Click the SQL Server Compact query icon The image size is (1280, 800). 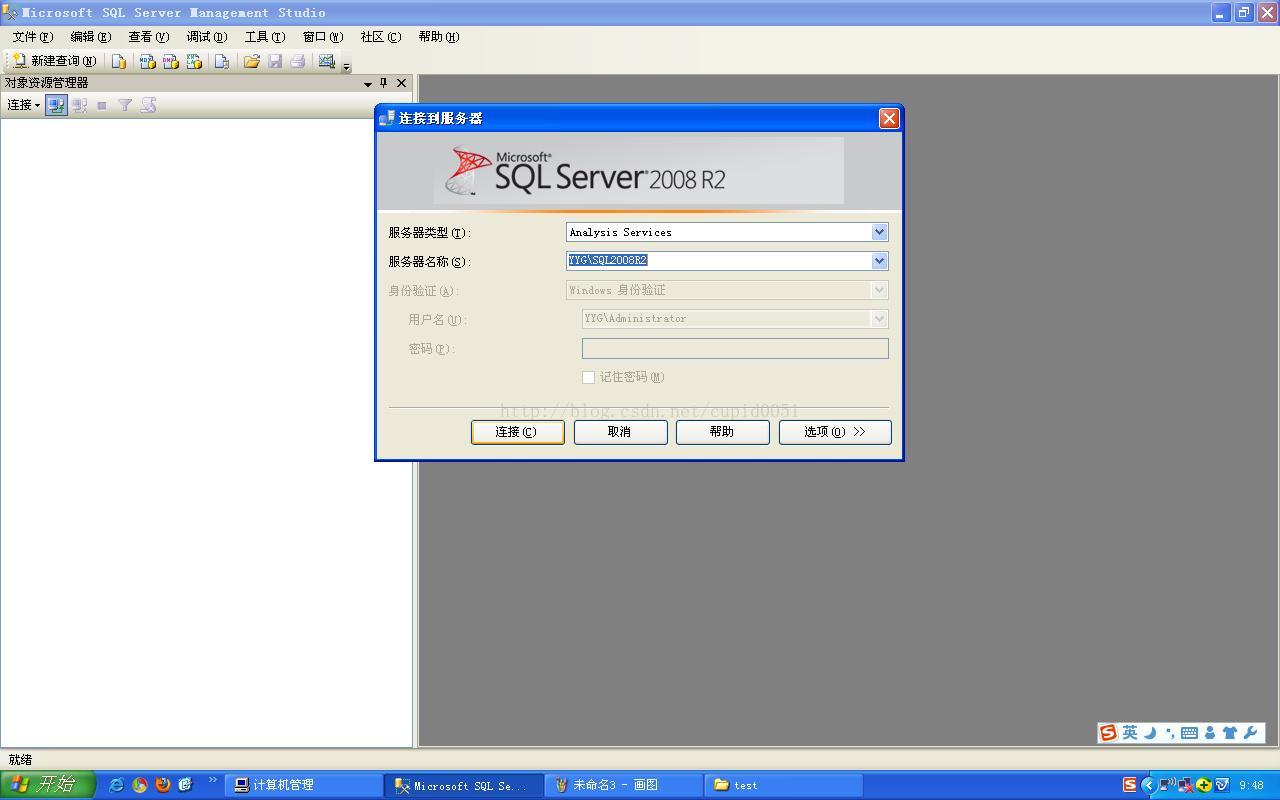pos(222,61)
